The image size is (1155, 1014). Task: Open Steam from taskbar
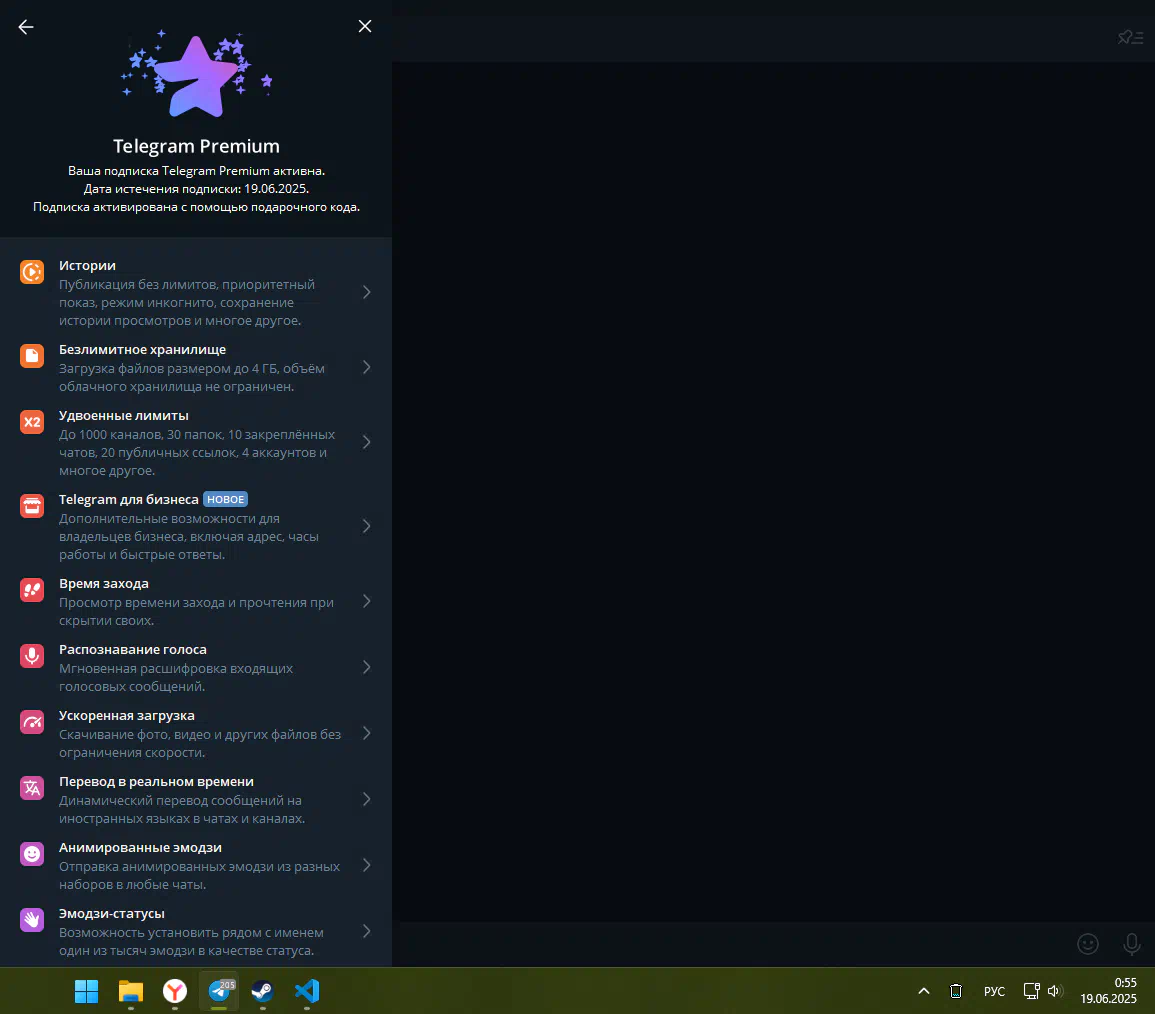point(263,991)
